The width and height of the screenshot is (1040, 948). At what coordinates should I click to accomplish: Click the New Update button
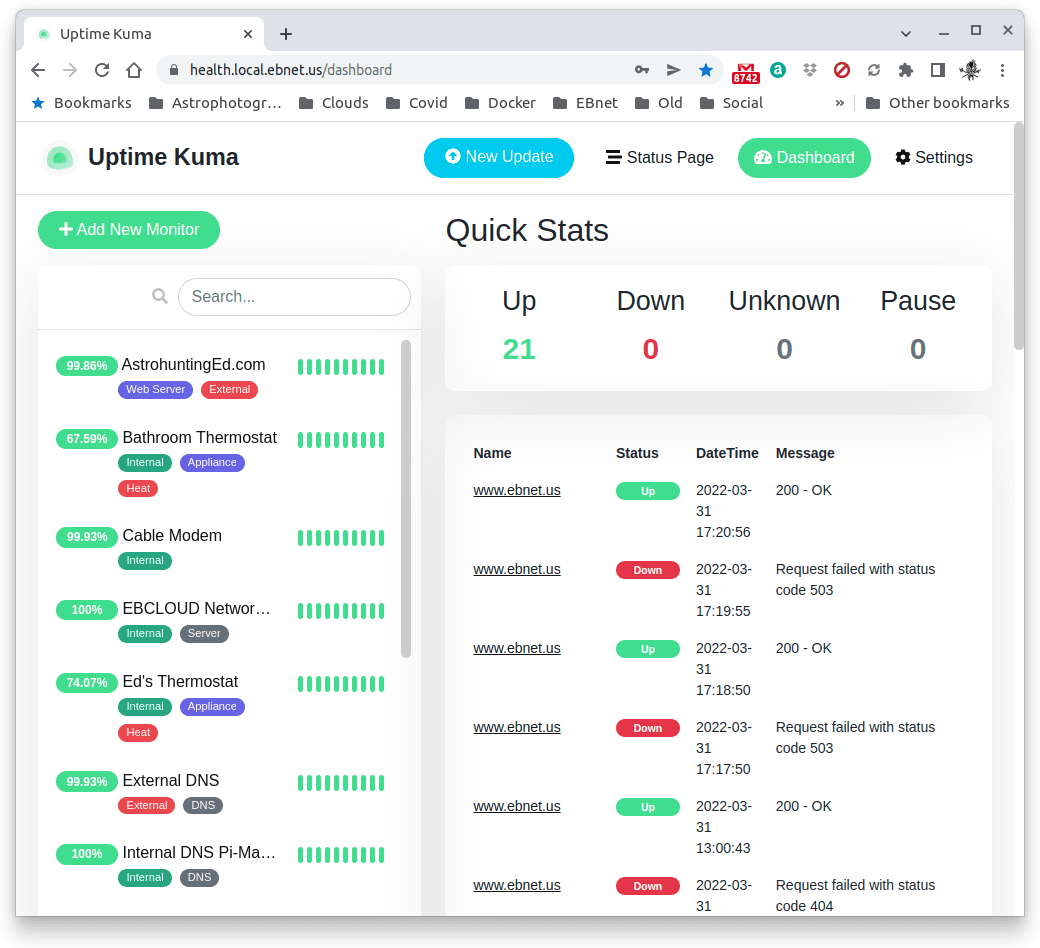click(x=498, y=157)
